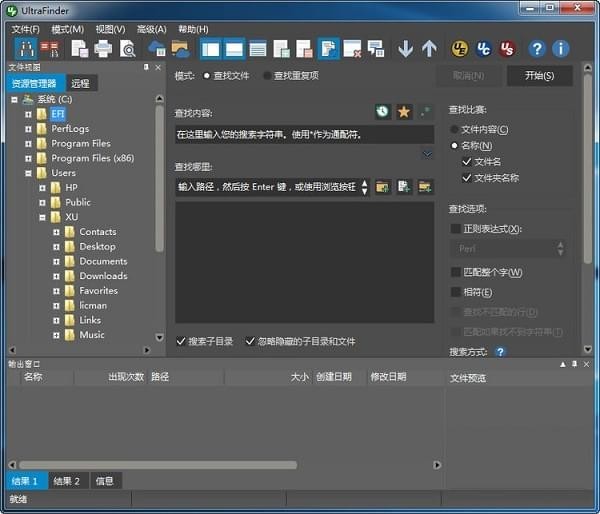This screenshot has width=600, height=514.
Task: Open the search path dropdown arrows
Action: click(365, 187)
